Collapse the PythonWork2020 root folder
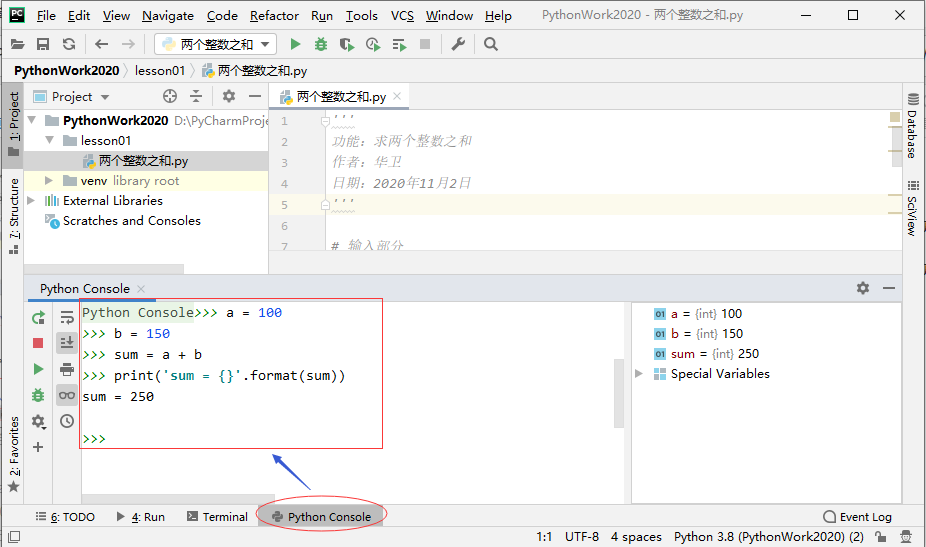 [x=32, y=121]
